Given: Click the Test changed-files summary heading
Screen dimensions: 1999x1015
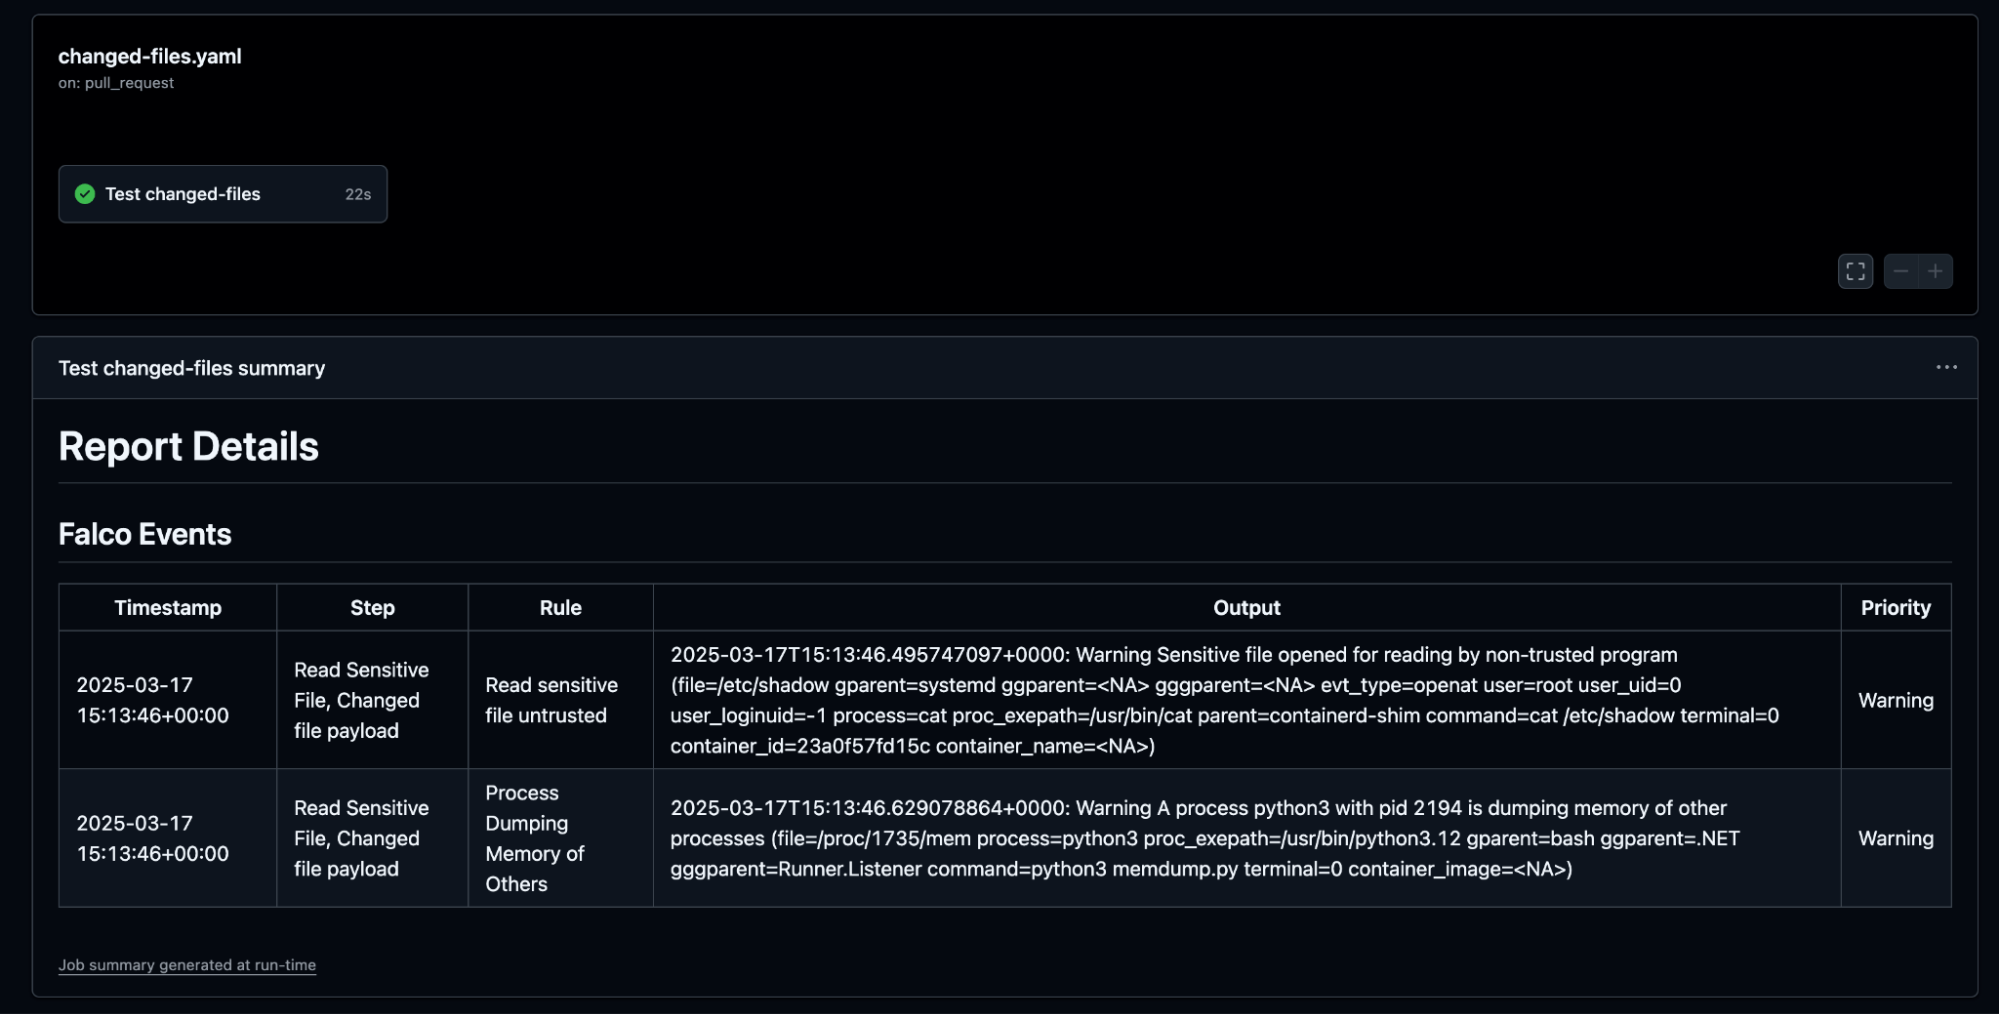Looking at the screenshot, I should pos(192,368).
